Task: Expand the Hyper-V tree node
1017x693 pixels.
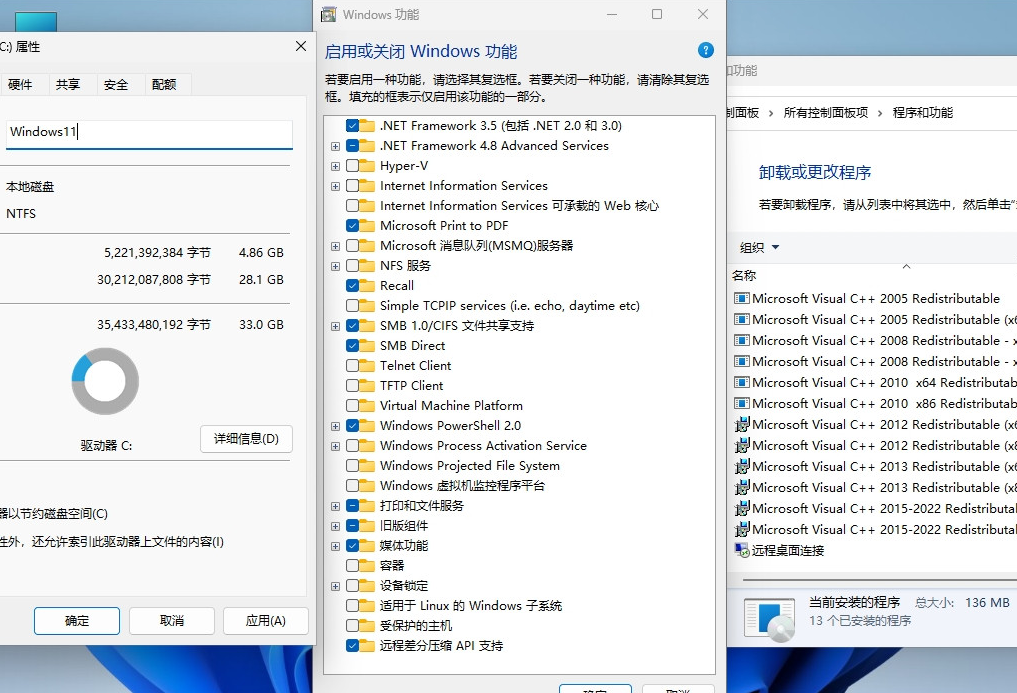Action: pos(335,166)
